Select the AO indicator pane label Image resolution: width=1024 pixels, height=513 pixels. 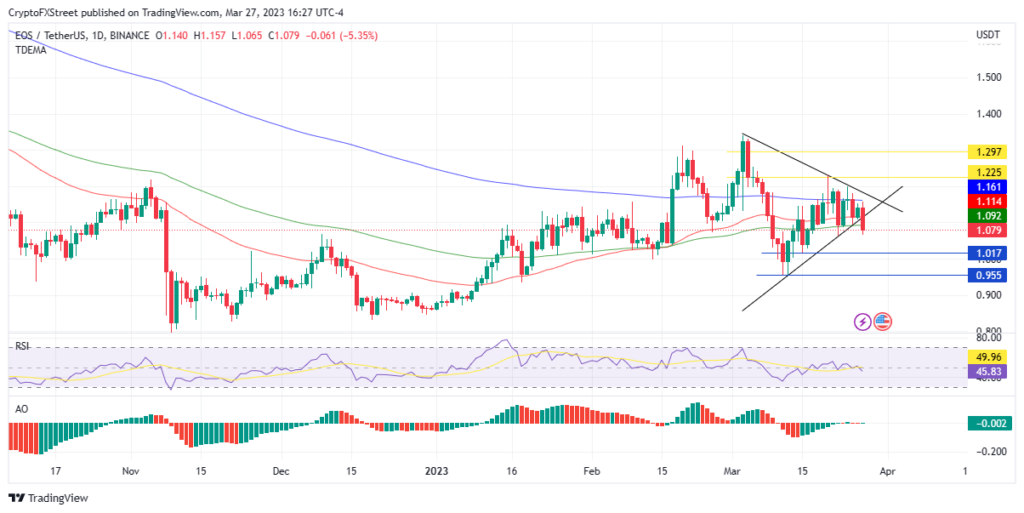click(x=19, y=410)
